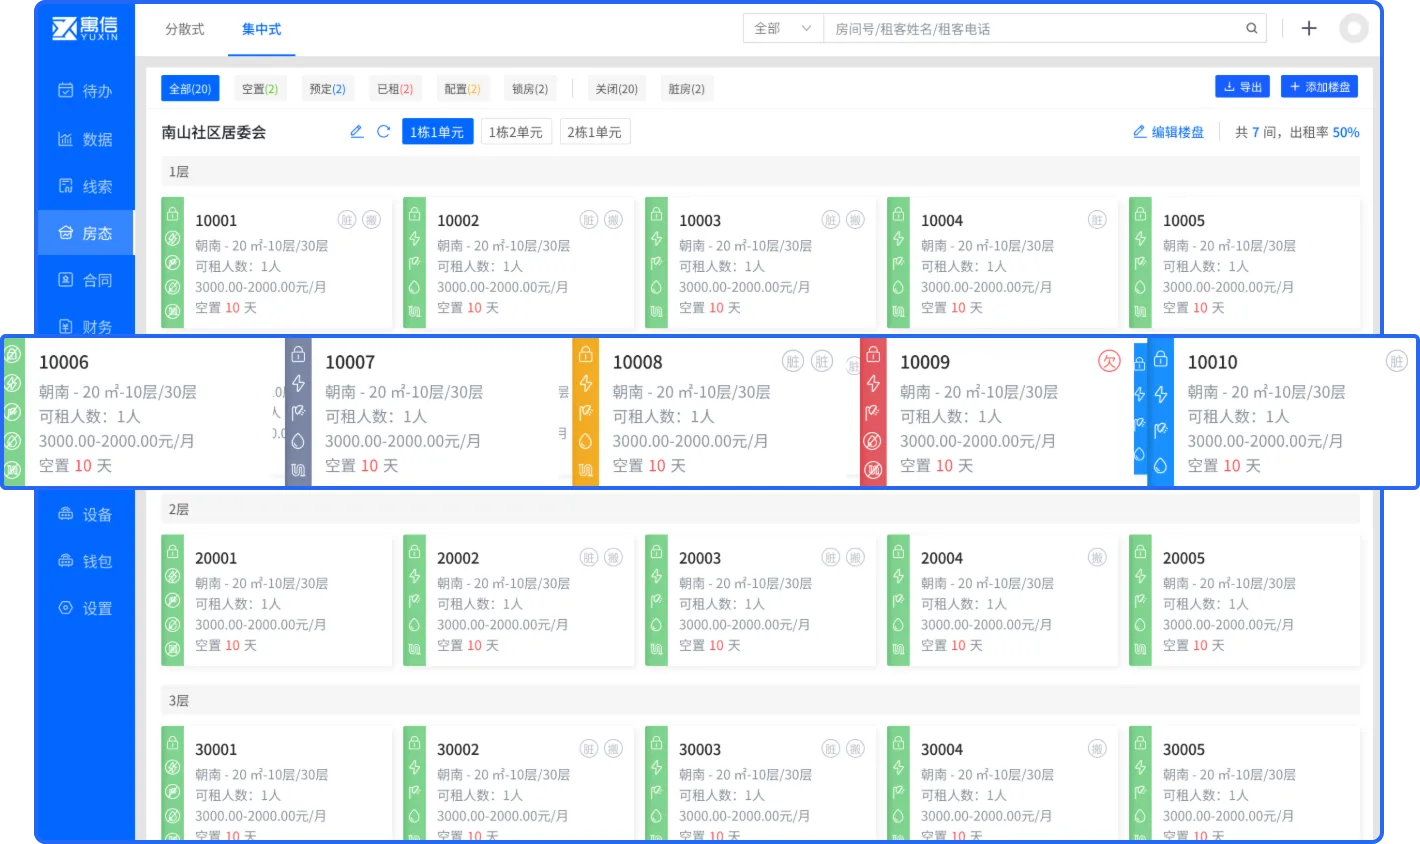Screen dimensions: 1420x844
Task: Select the 1栋2单元 unit button
Action: (516, 132)
